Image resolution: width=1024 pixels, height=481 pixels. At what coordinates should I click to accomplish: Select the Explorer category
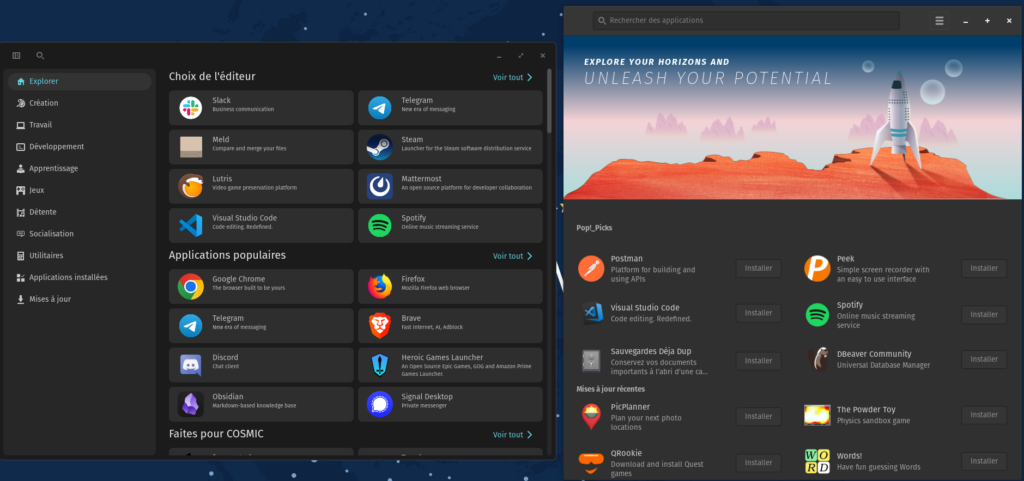pos(80,82)
